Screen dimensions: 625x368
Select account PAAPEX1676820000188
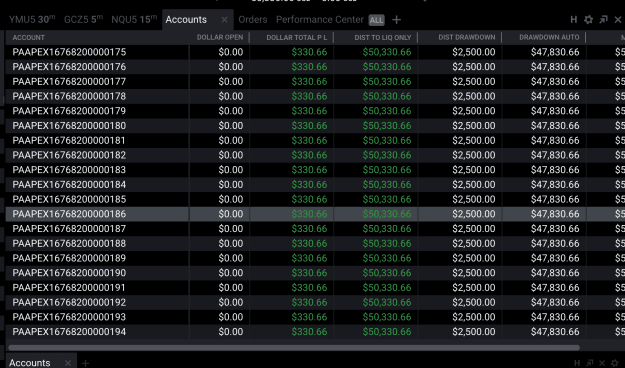point(69,244)
